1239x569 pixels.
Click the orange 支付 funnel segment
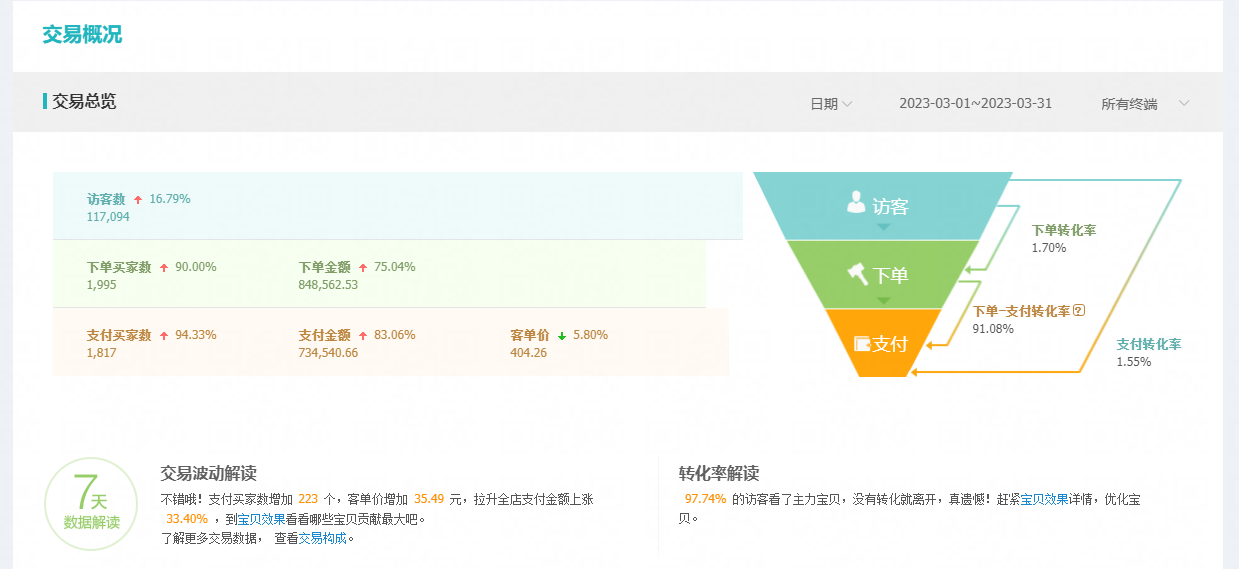point(883,344)
